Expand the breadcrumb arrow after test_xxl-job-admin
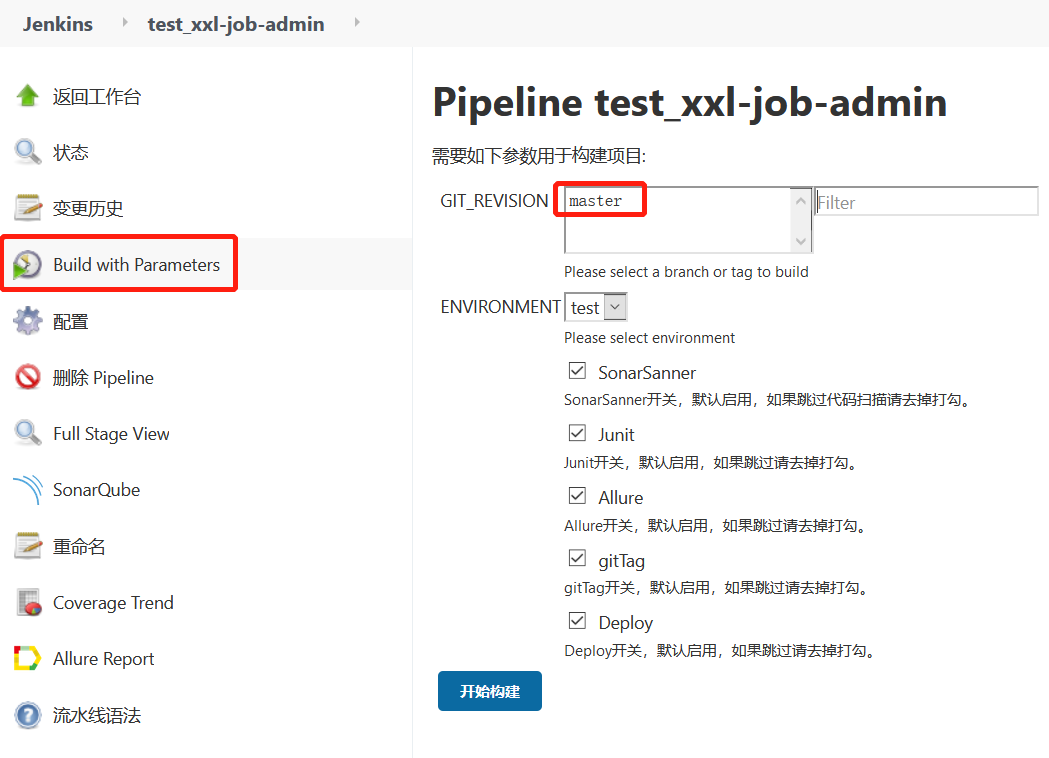 (357, 23)
